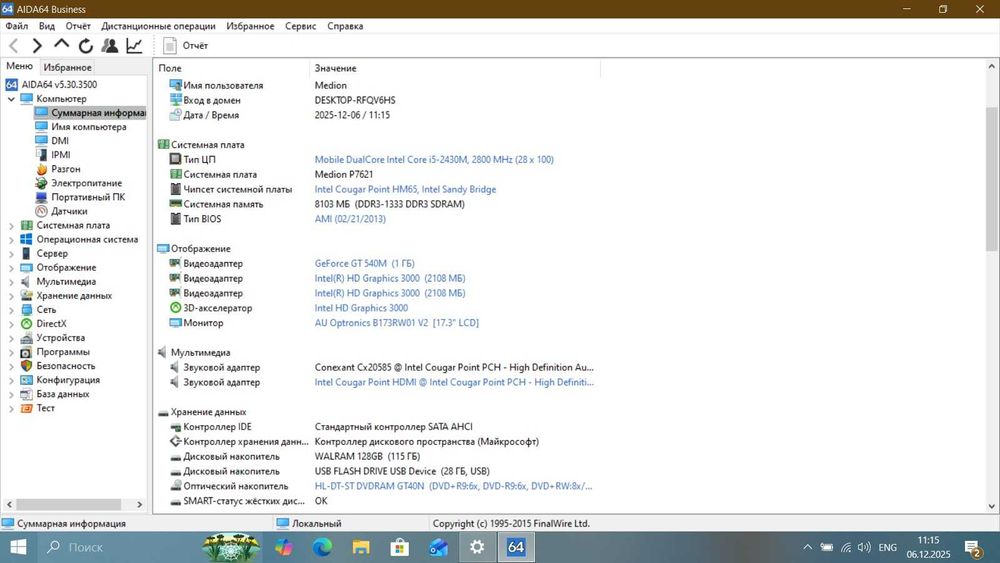Click the AIDA64 v5.30.3500 root icon

11,84
